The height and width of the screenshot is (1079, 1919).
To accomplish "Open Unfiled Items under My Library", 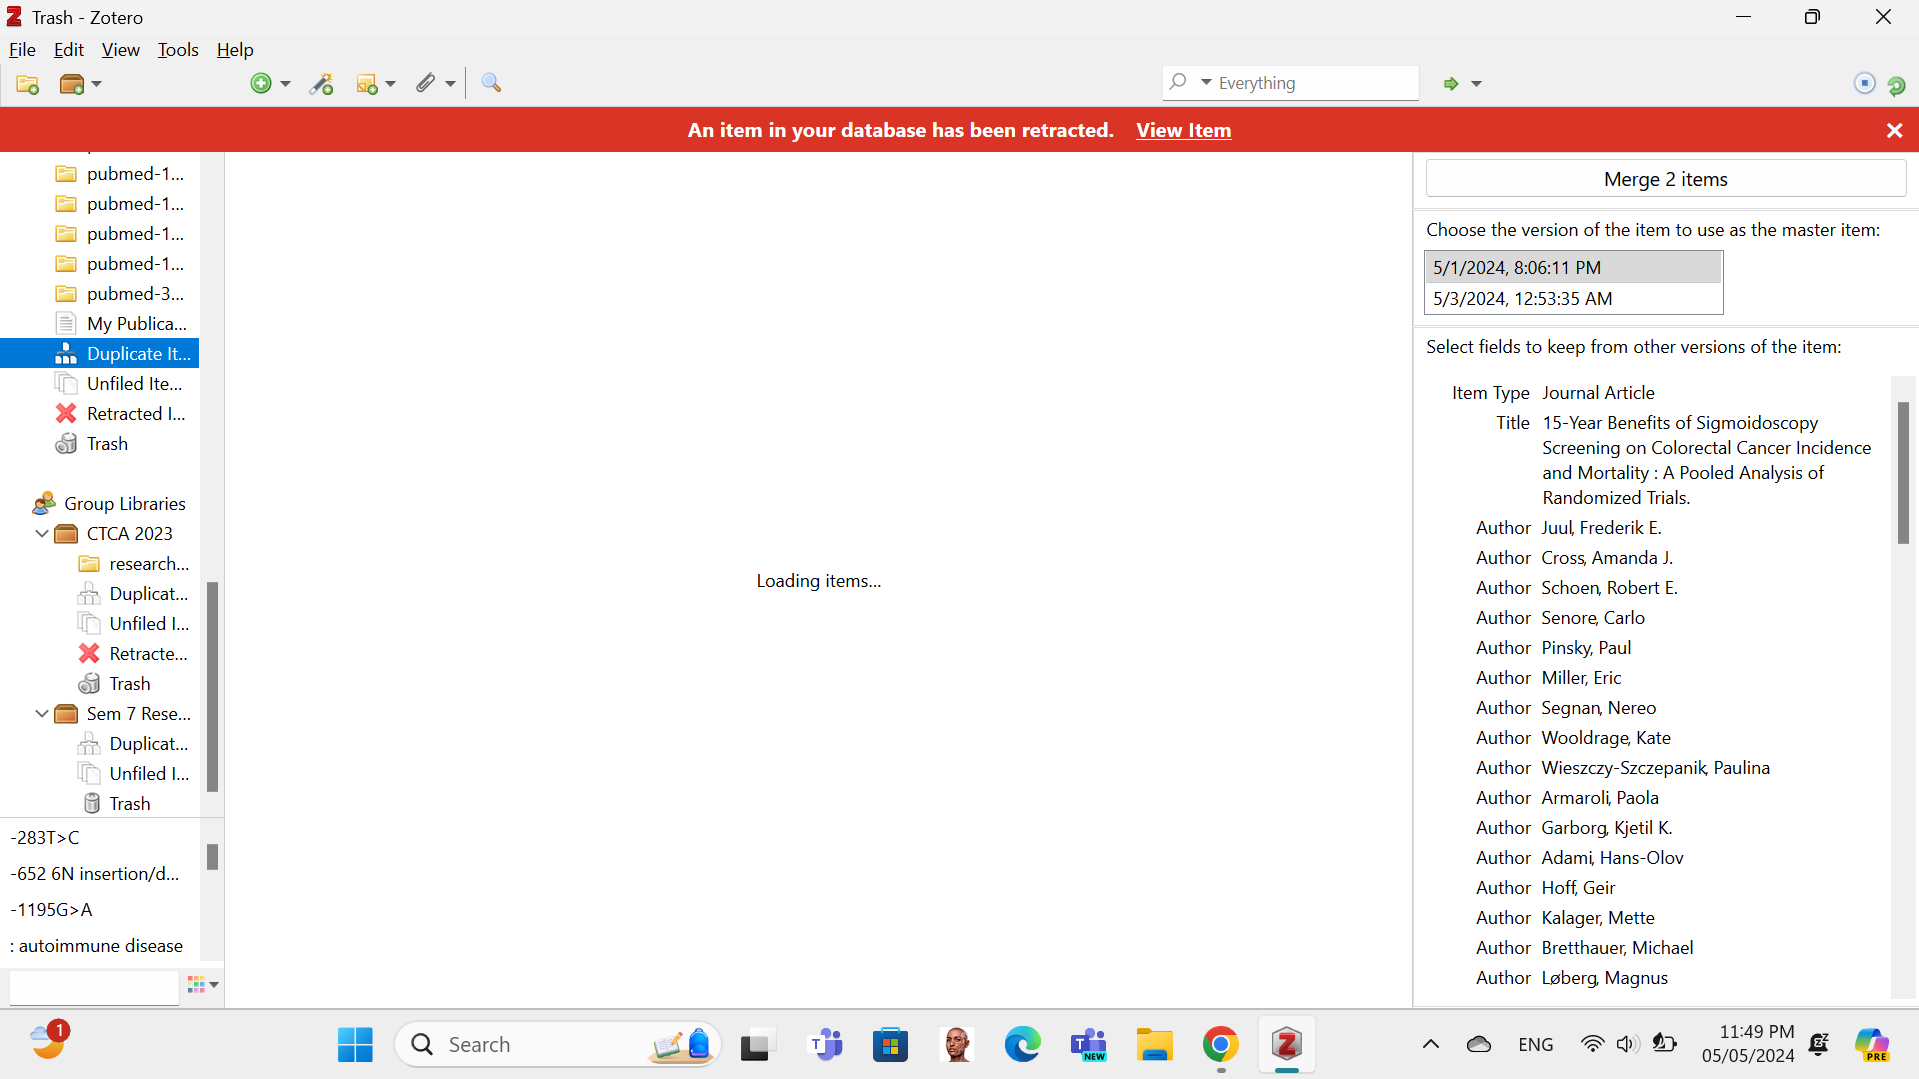I will [119, 383].
